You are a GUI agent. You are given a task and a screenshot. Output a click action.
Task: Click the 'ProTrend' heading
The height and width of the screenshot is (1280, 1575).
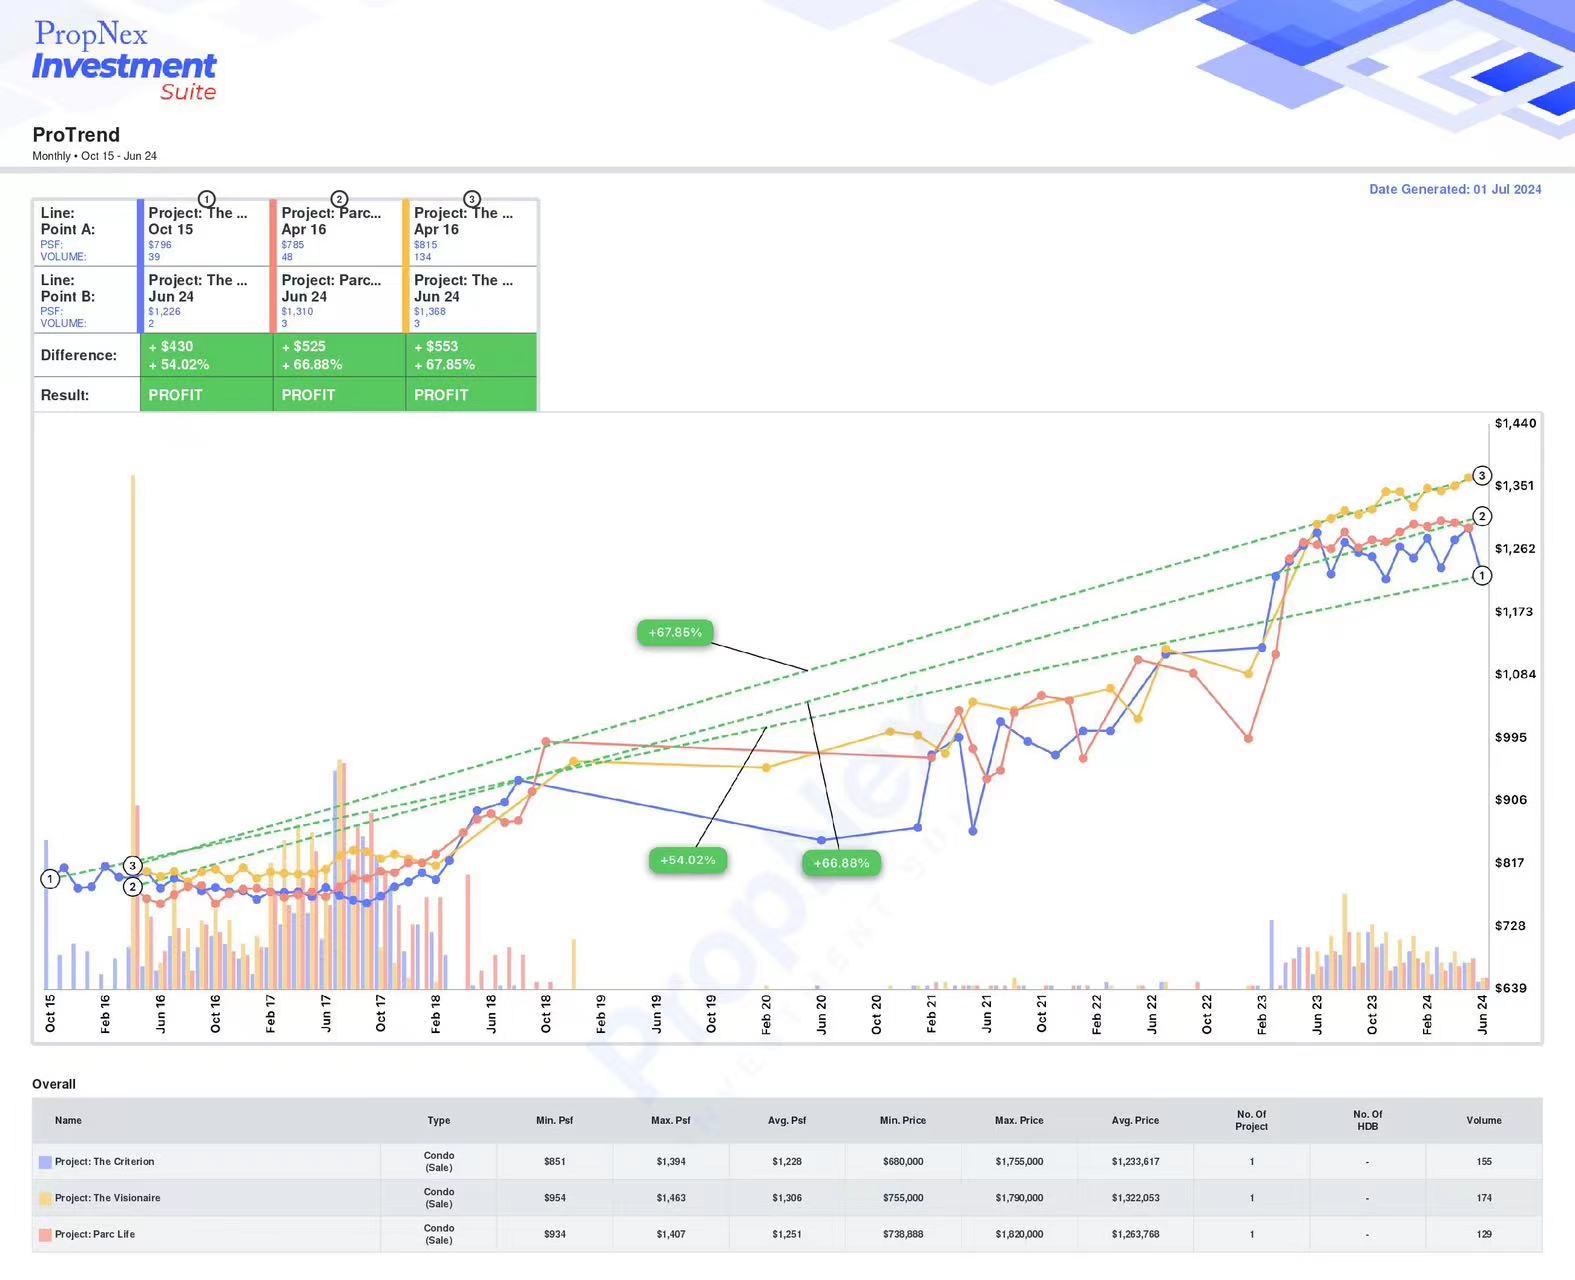click(x=76, y=135)
